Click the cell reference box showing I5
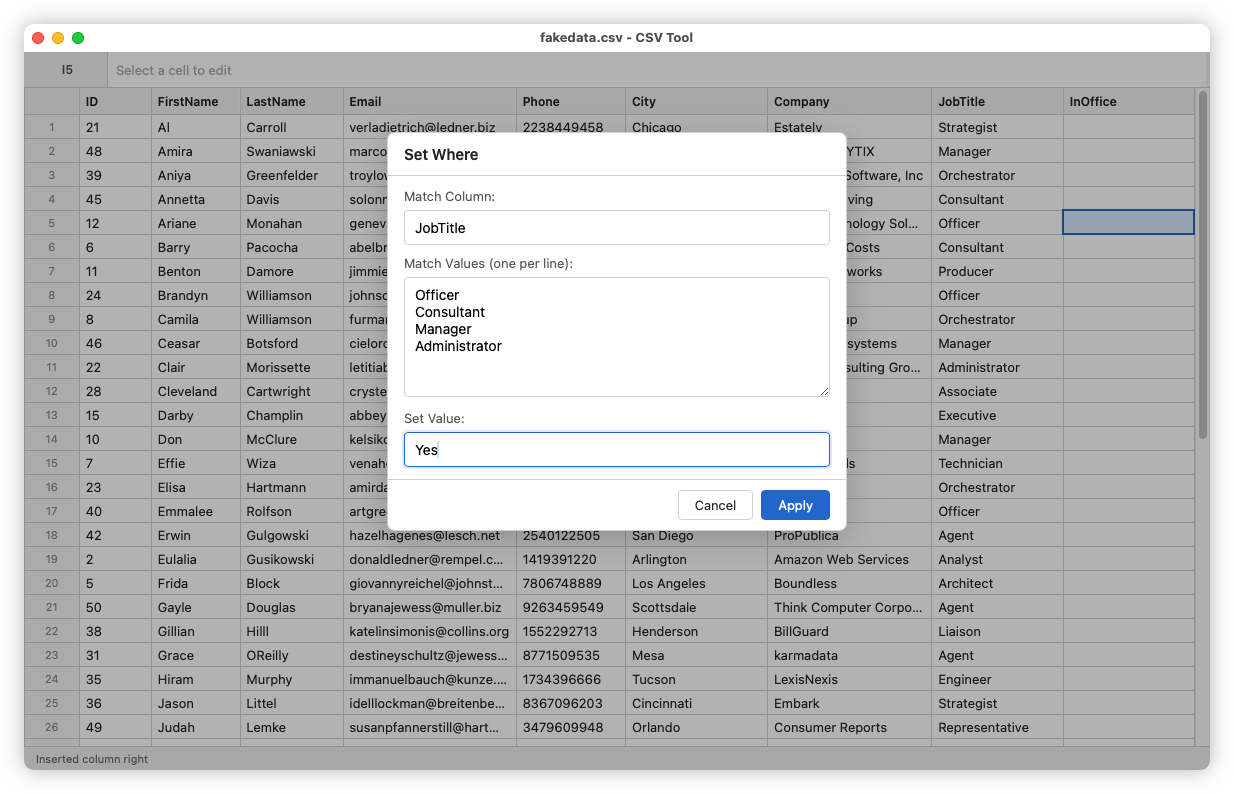 [65, 69]
